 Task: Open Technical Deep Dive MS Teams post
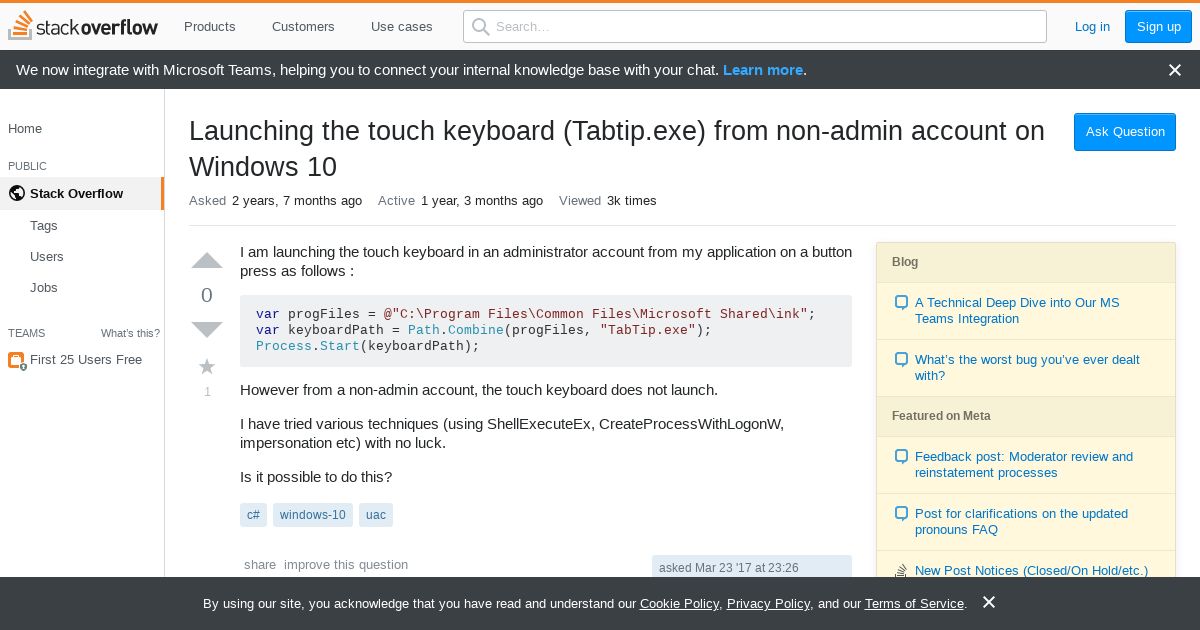(x=1017, y=311)
